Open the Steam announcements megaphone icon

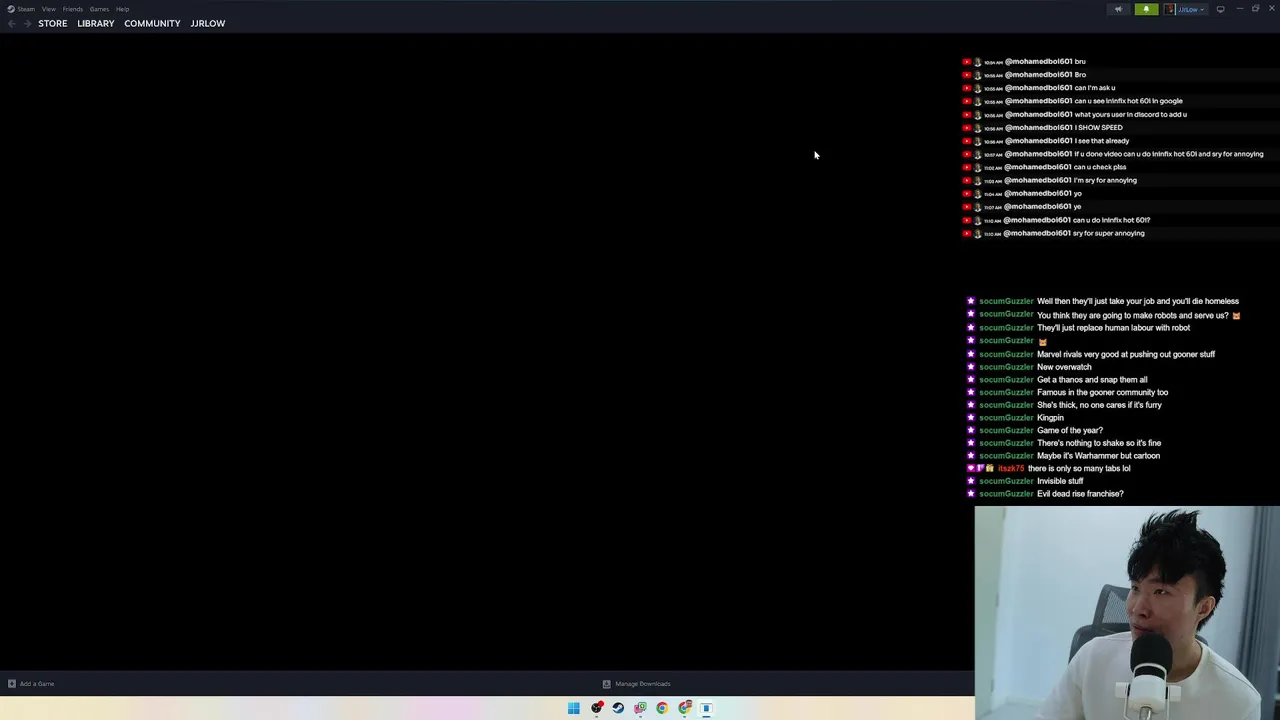(x=1118, y=9)
